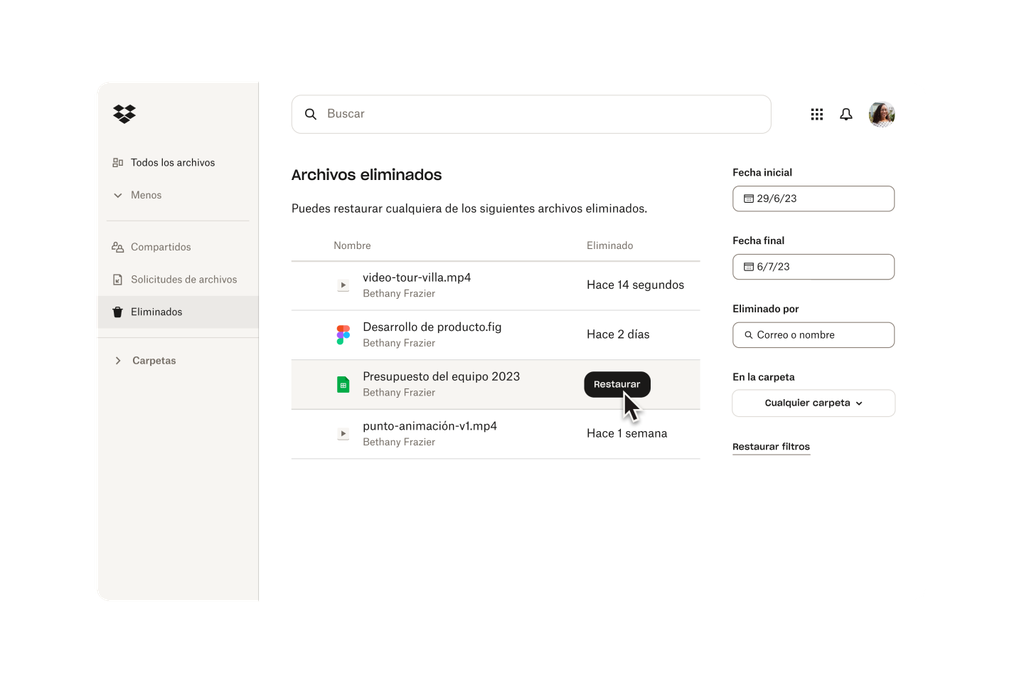Viewport: 1024px width, 683px height.
Task: Click the trash icon next to Eliminados
Action: coord(119,312)
